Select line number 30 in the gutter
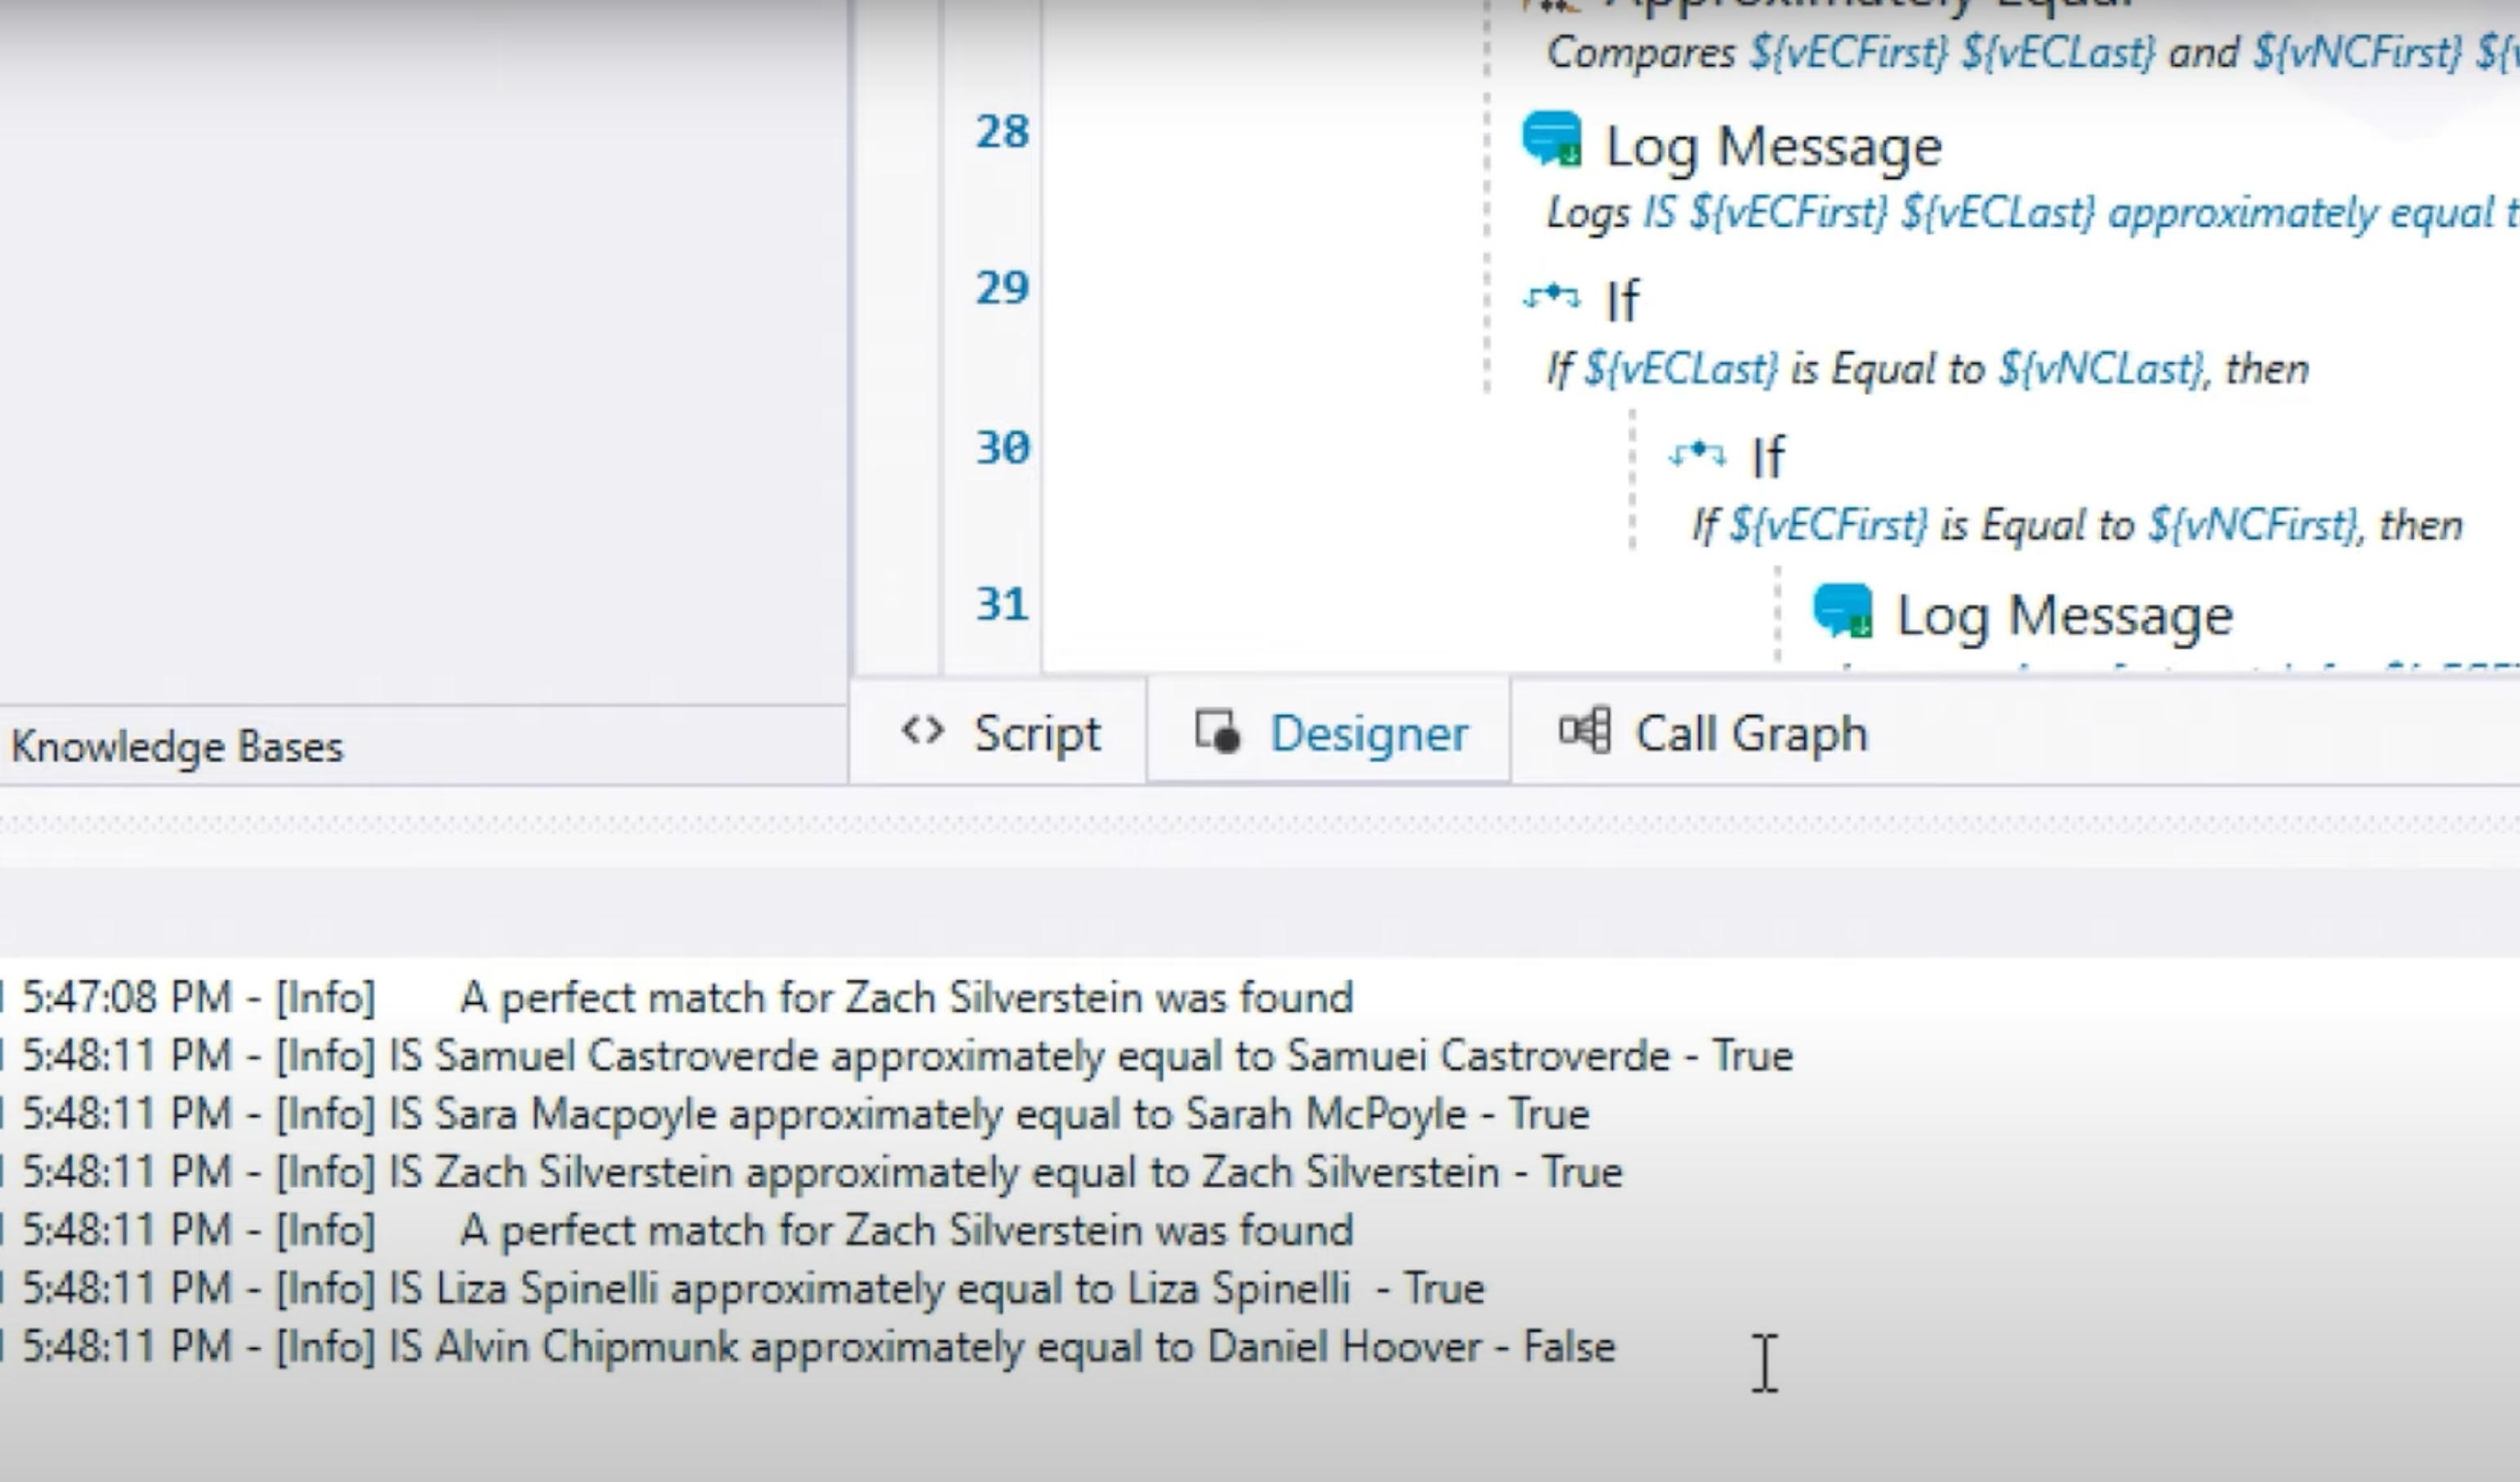The width and height of the screenshot is (2520, 1482). (x=1002, y=448)
